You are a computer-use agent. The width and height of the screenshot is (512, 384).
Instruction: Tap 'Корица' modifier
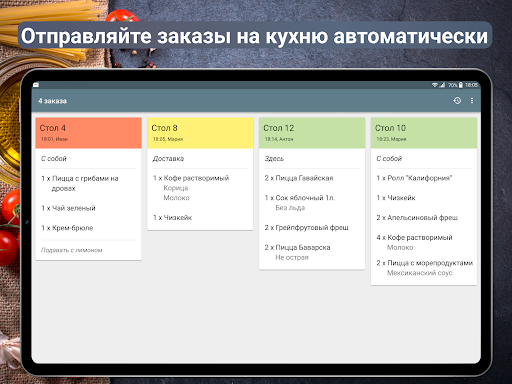coord(176,188)
